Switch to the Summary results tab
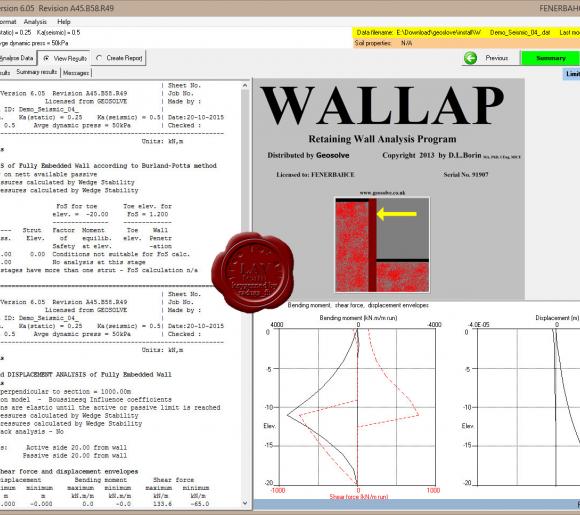Screen dimensions: 580x515 point(37,72)
